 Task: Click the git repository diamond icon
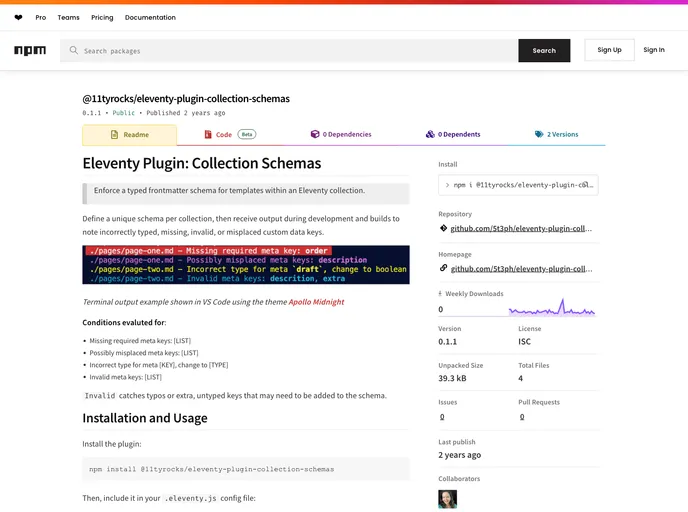click(x=443, y=228)
